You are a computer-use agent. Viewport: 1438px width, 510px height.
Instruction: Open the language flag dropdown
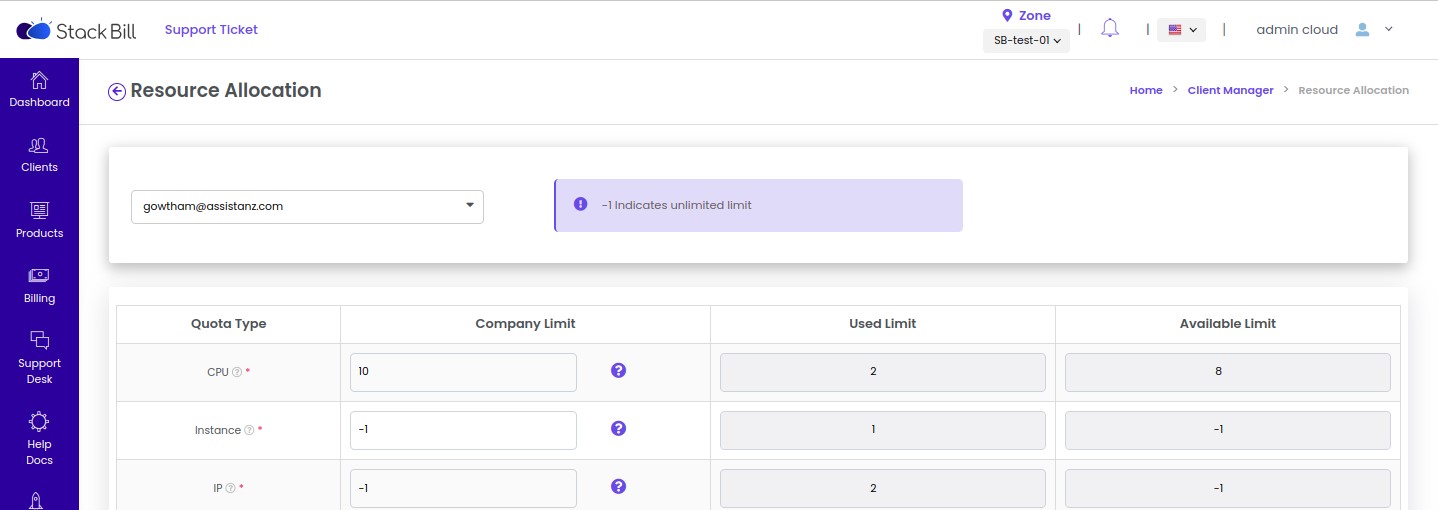tap(1181, 30)
